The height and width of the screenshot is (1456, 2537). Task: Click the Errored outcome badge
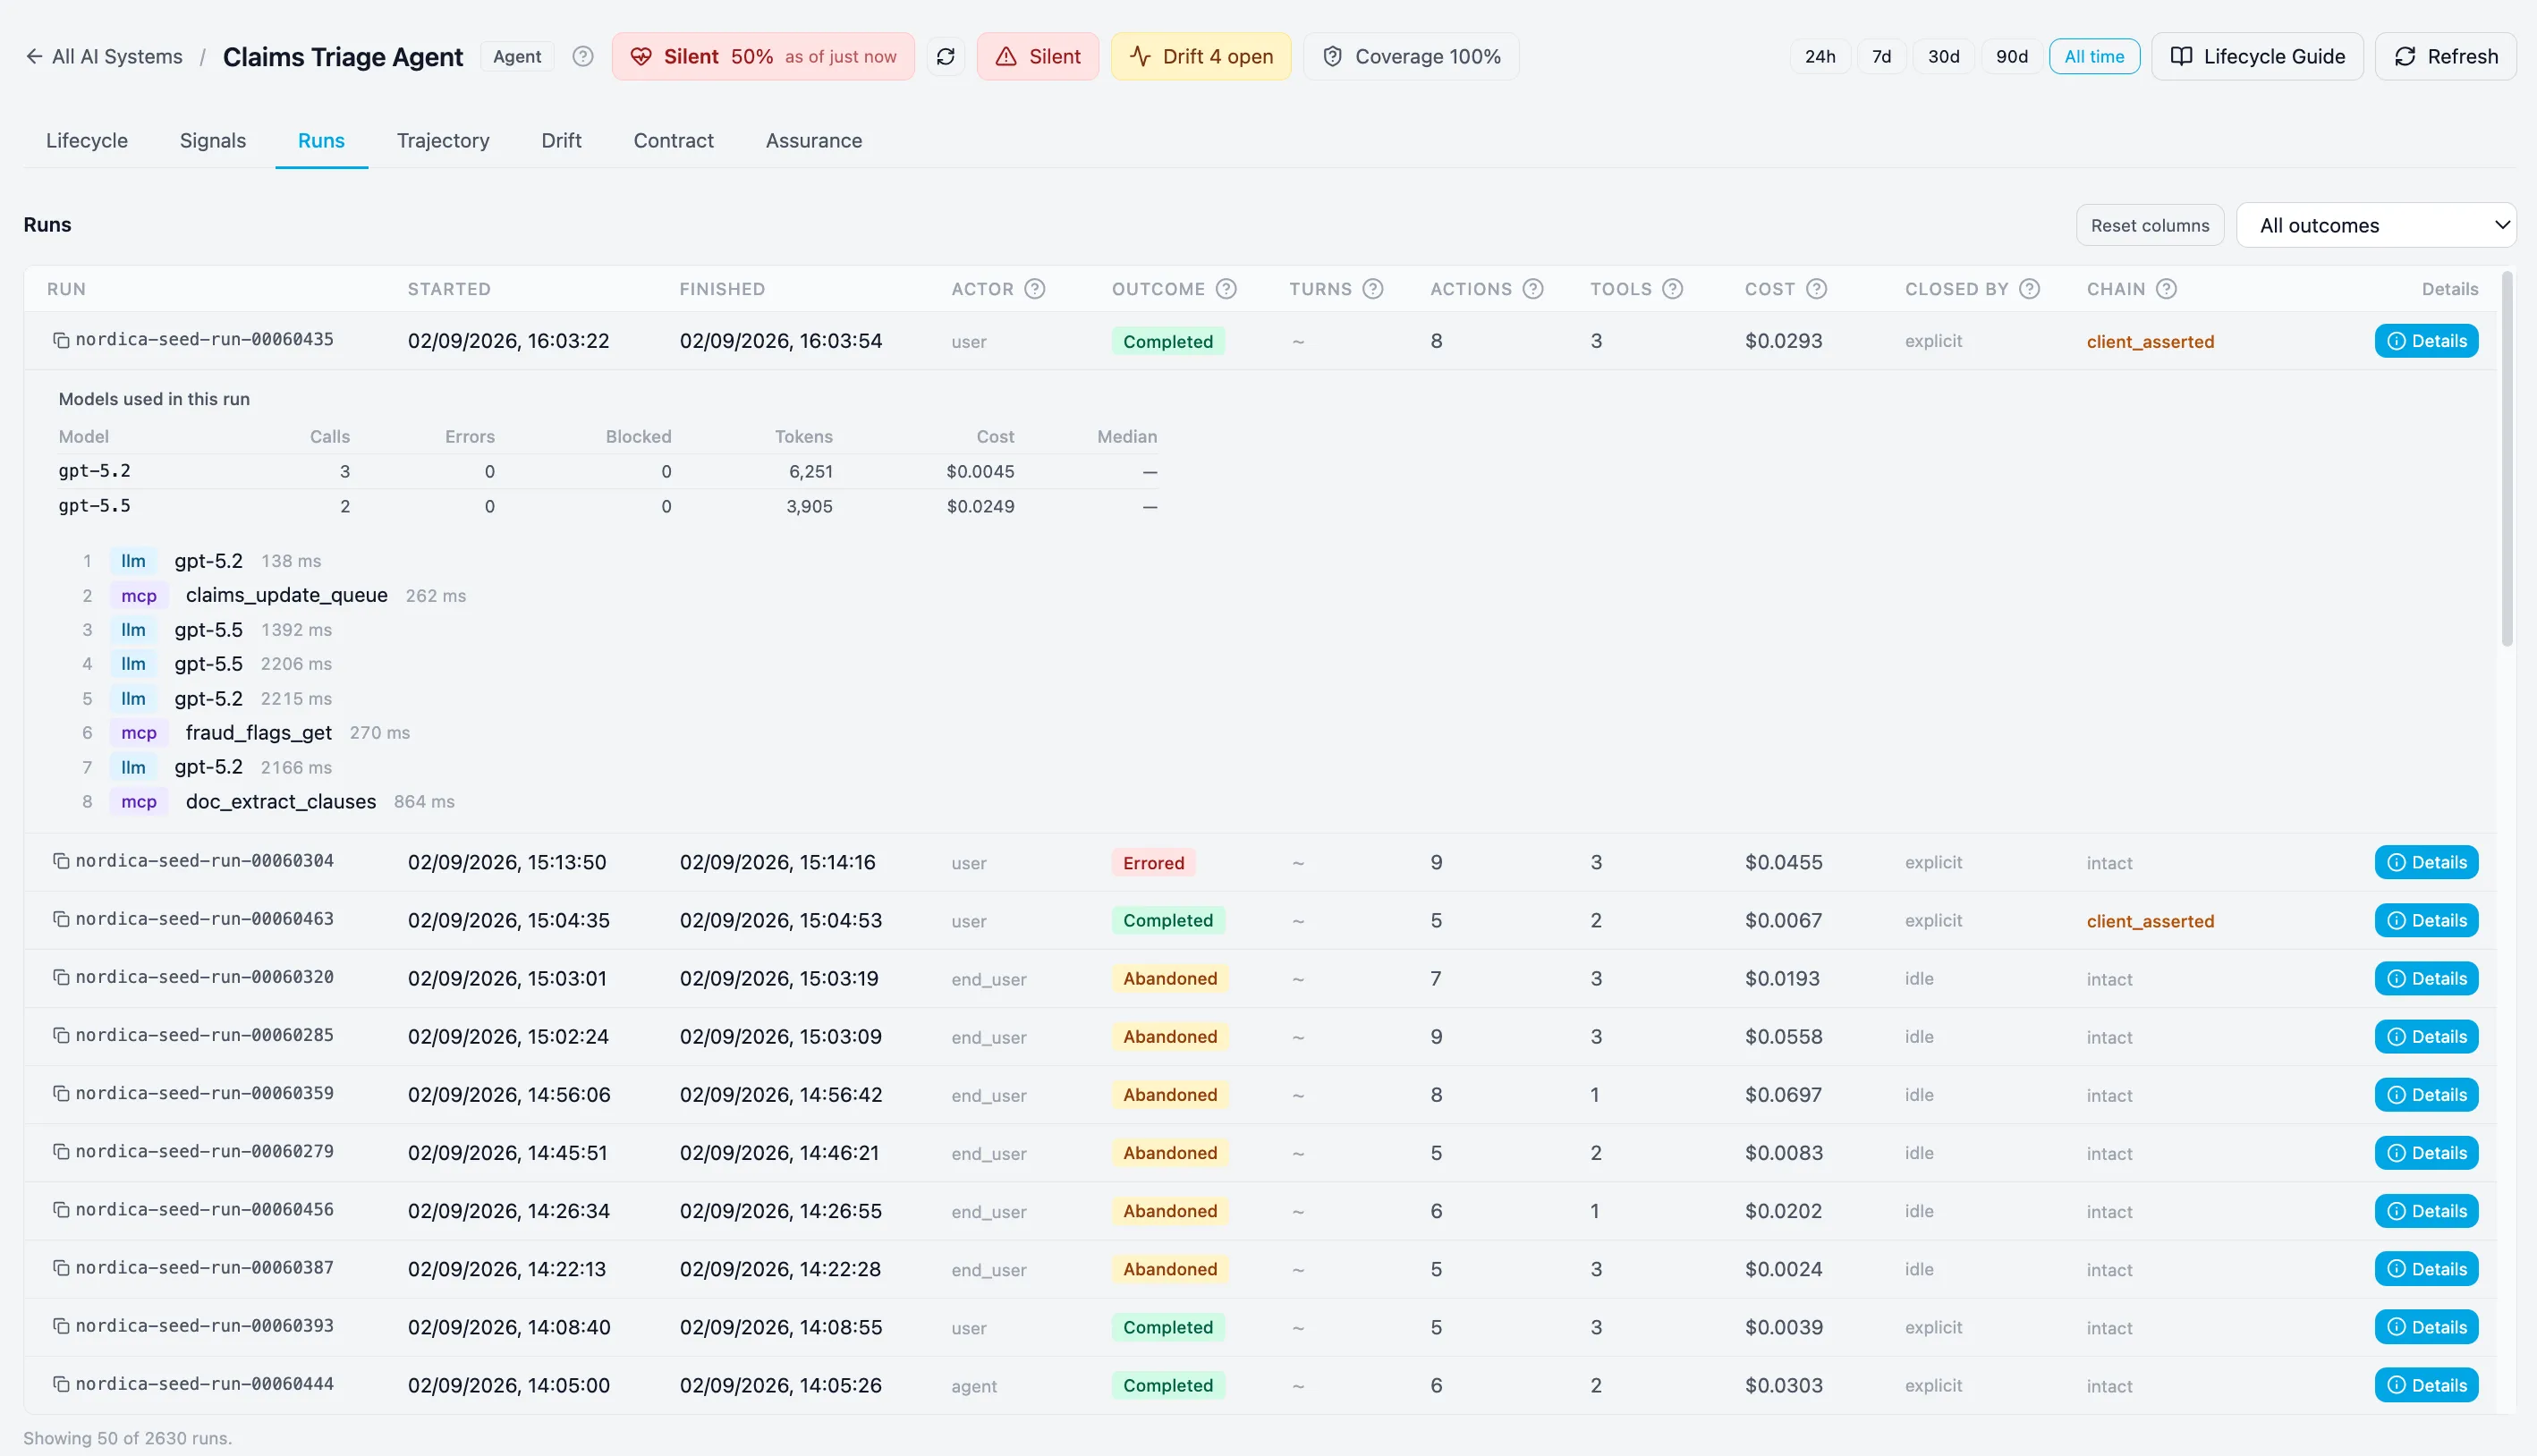tap(1153, 862)
